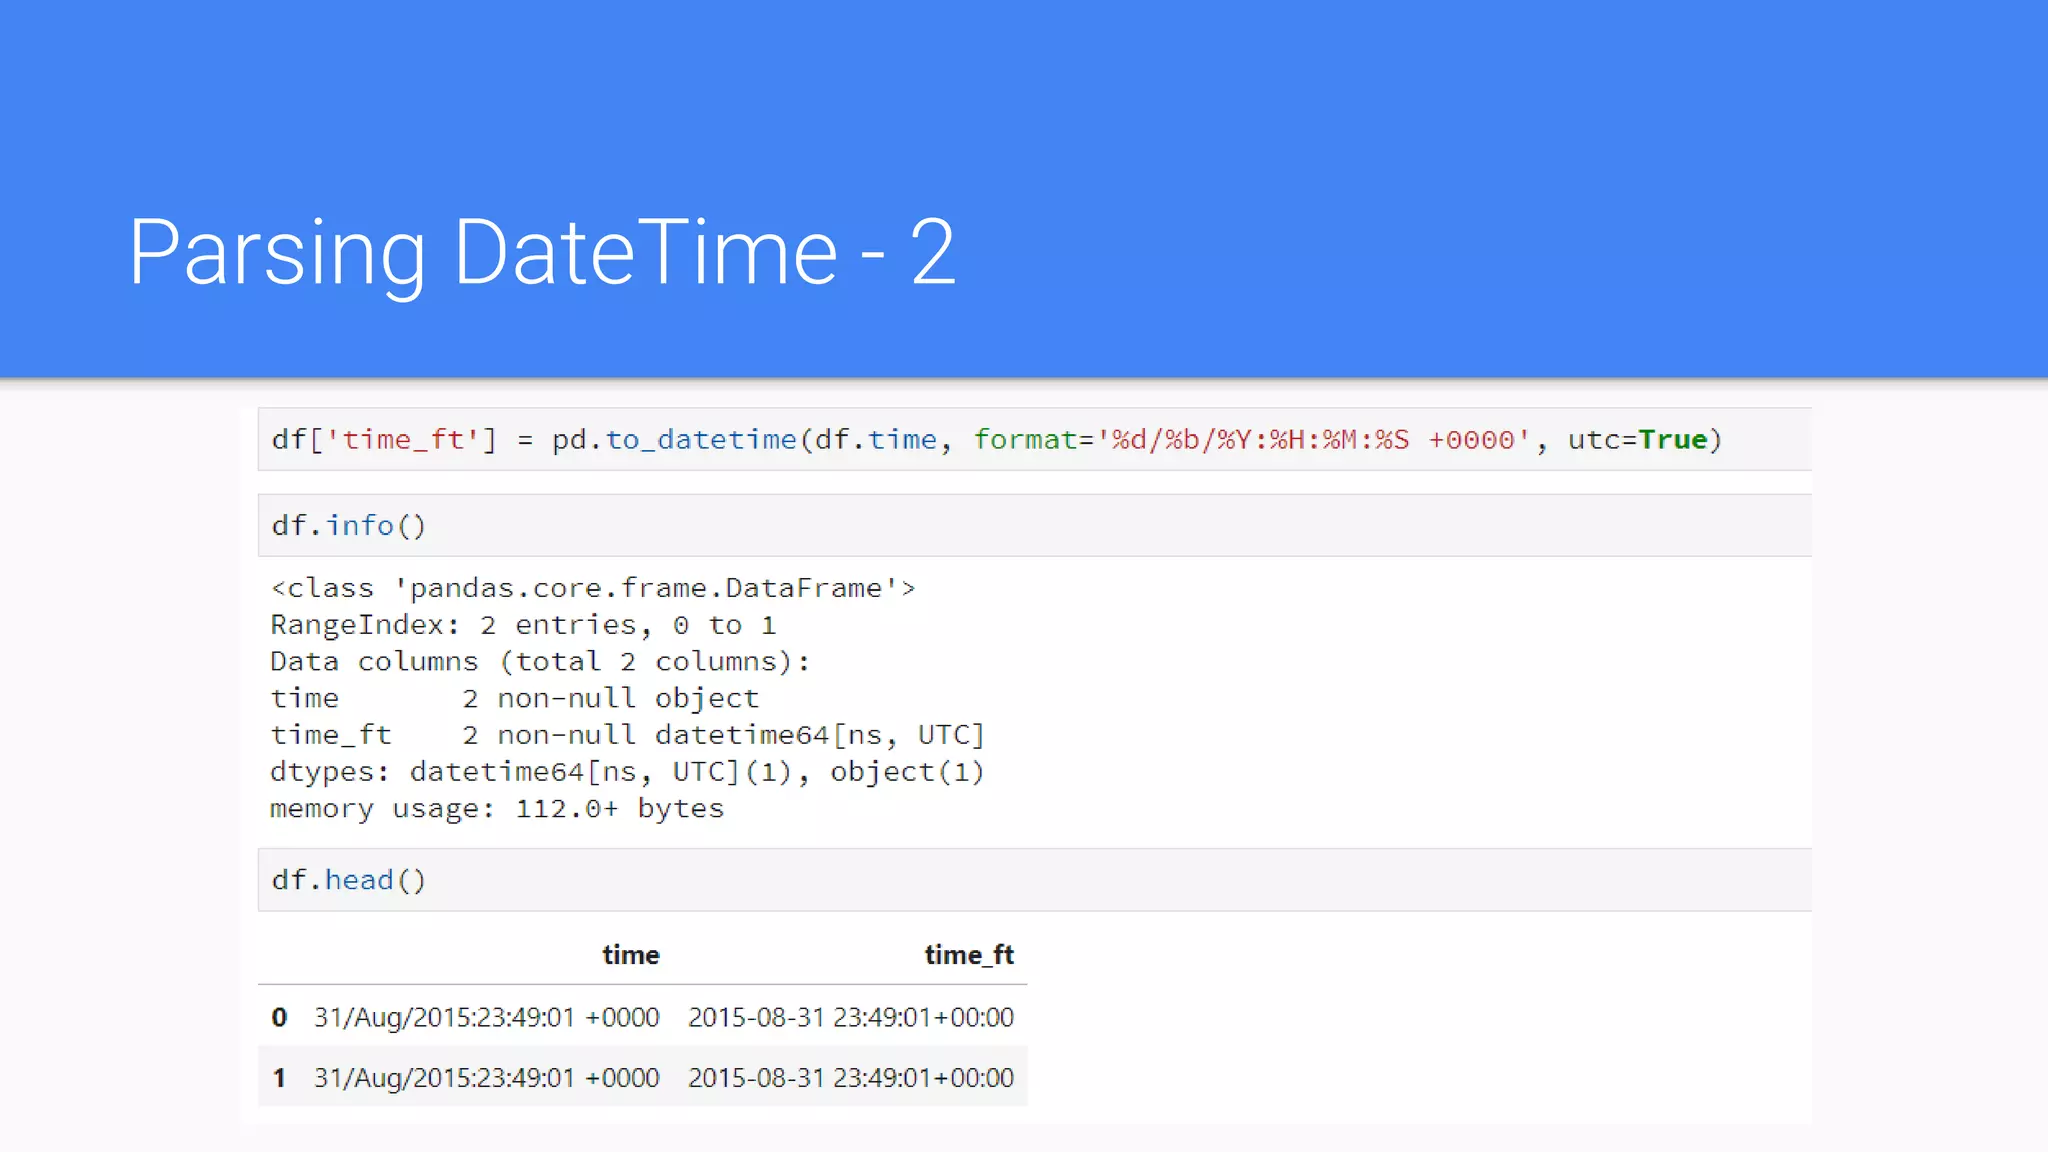Click row index 1 in the dataframe table
Viewport: 2048px width, 1152px height.
point(279,1078)
